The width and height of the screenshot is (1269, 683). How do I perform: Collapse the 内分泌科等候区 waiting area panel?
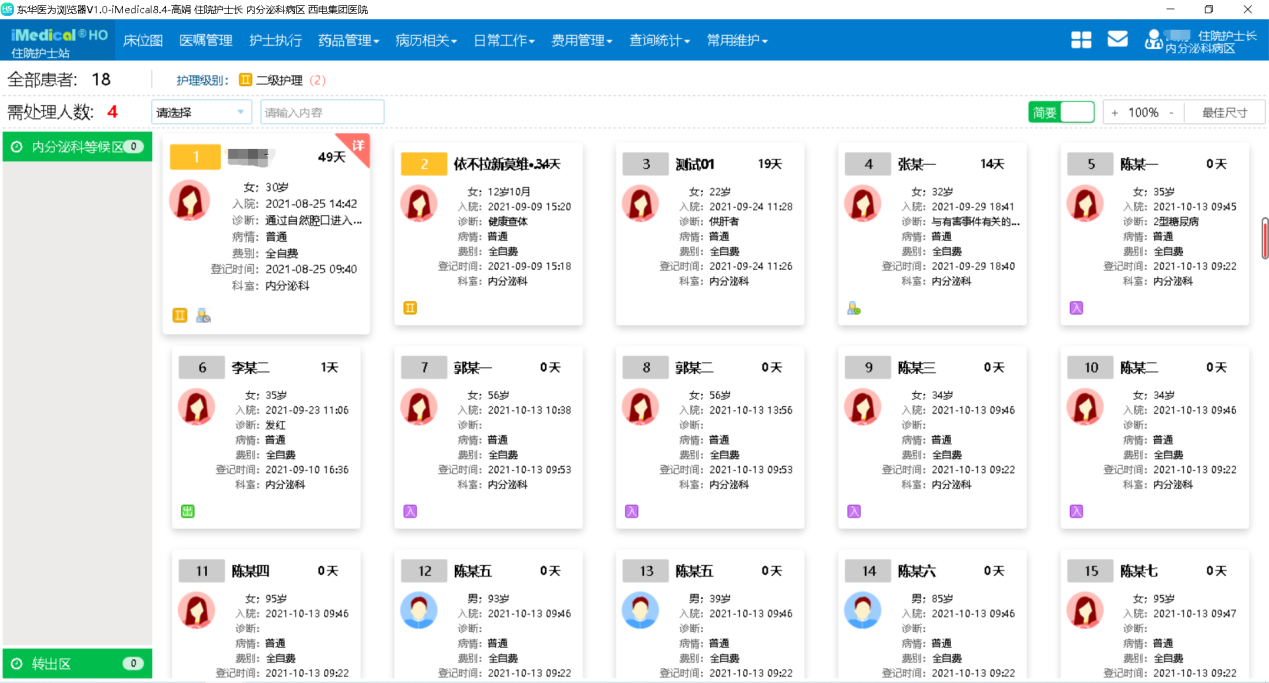pos(77,147)
